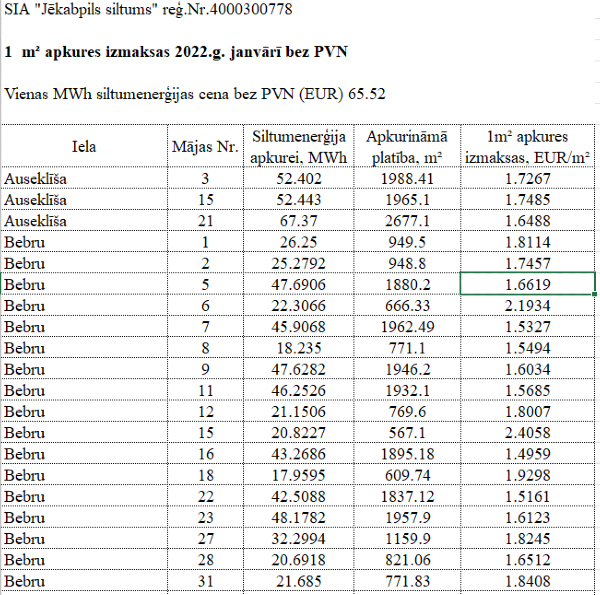600x595 pixels.
Task: Select cell with value 45.9068
Action: (x=298, y=326)
